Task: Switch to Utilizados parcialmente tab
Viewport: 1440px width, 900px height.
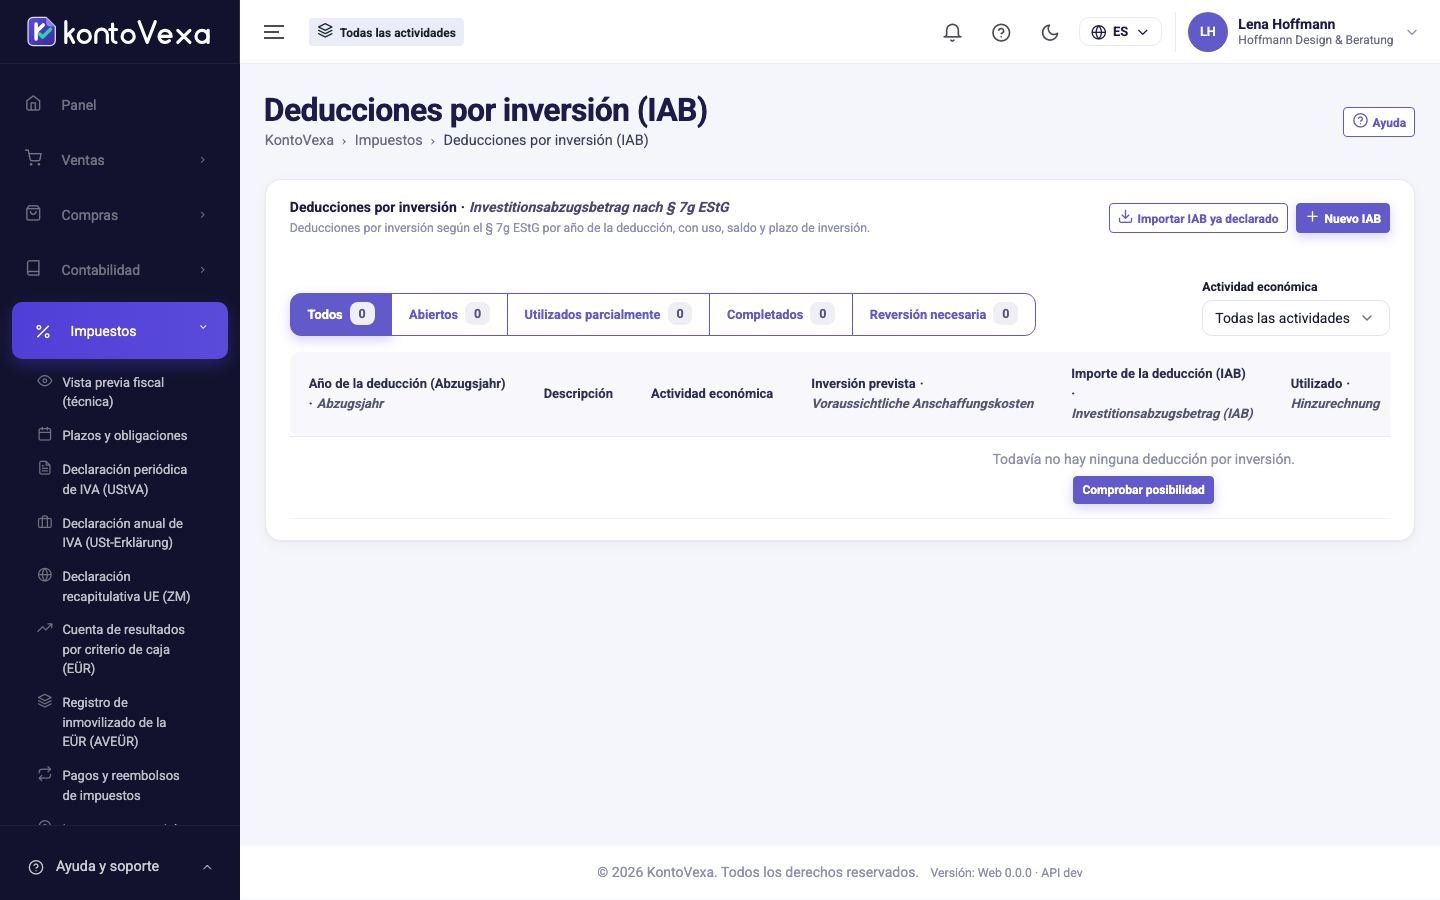Action: tap(608, 314)
